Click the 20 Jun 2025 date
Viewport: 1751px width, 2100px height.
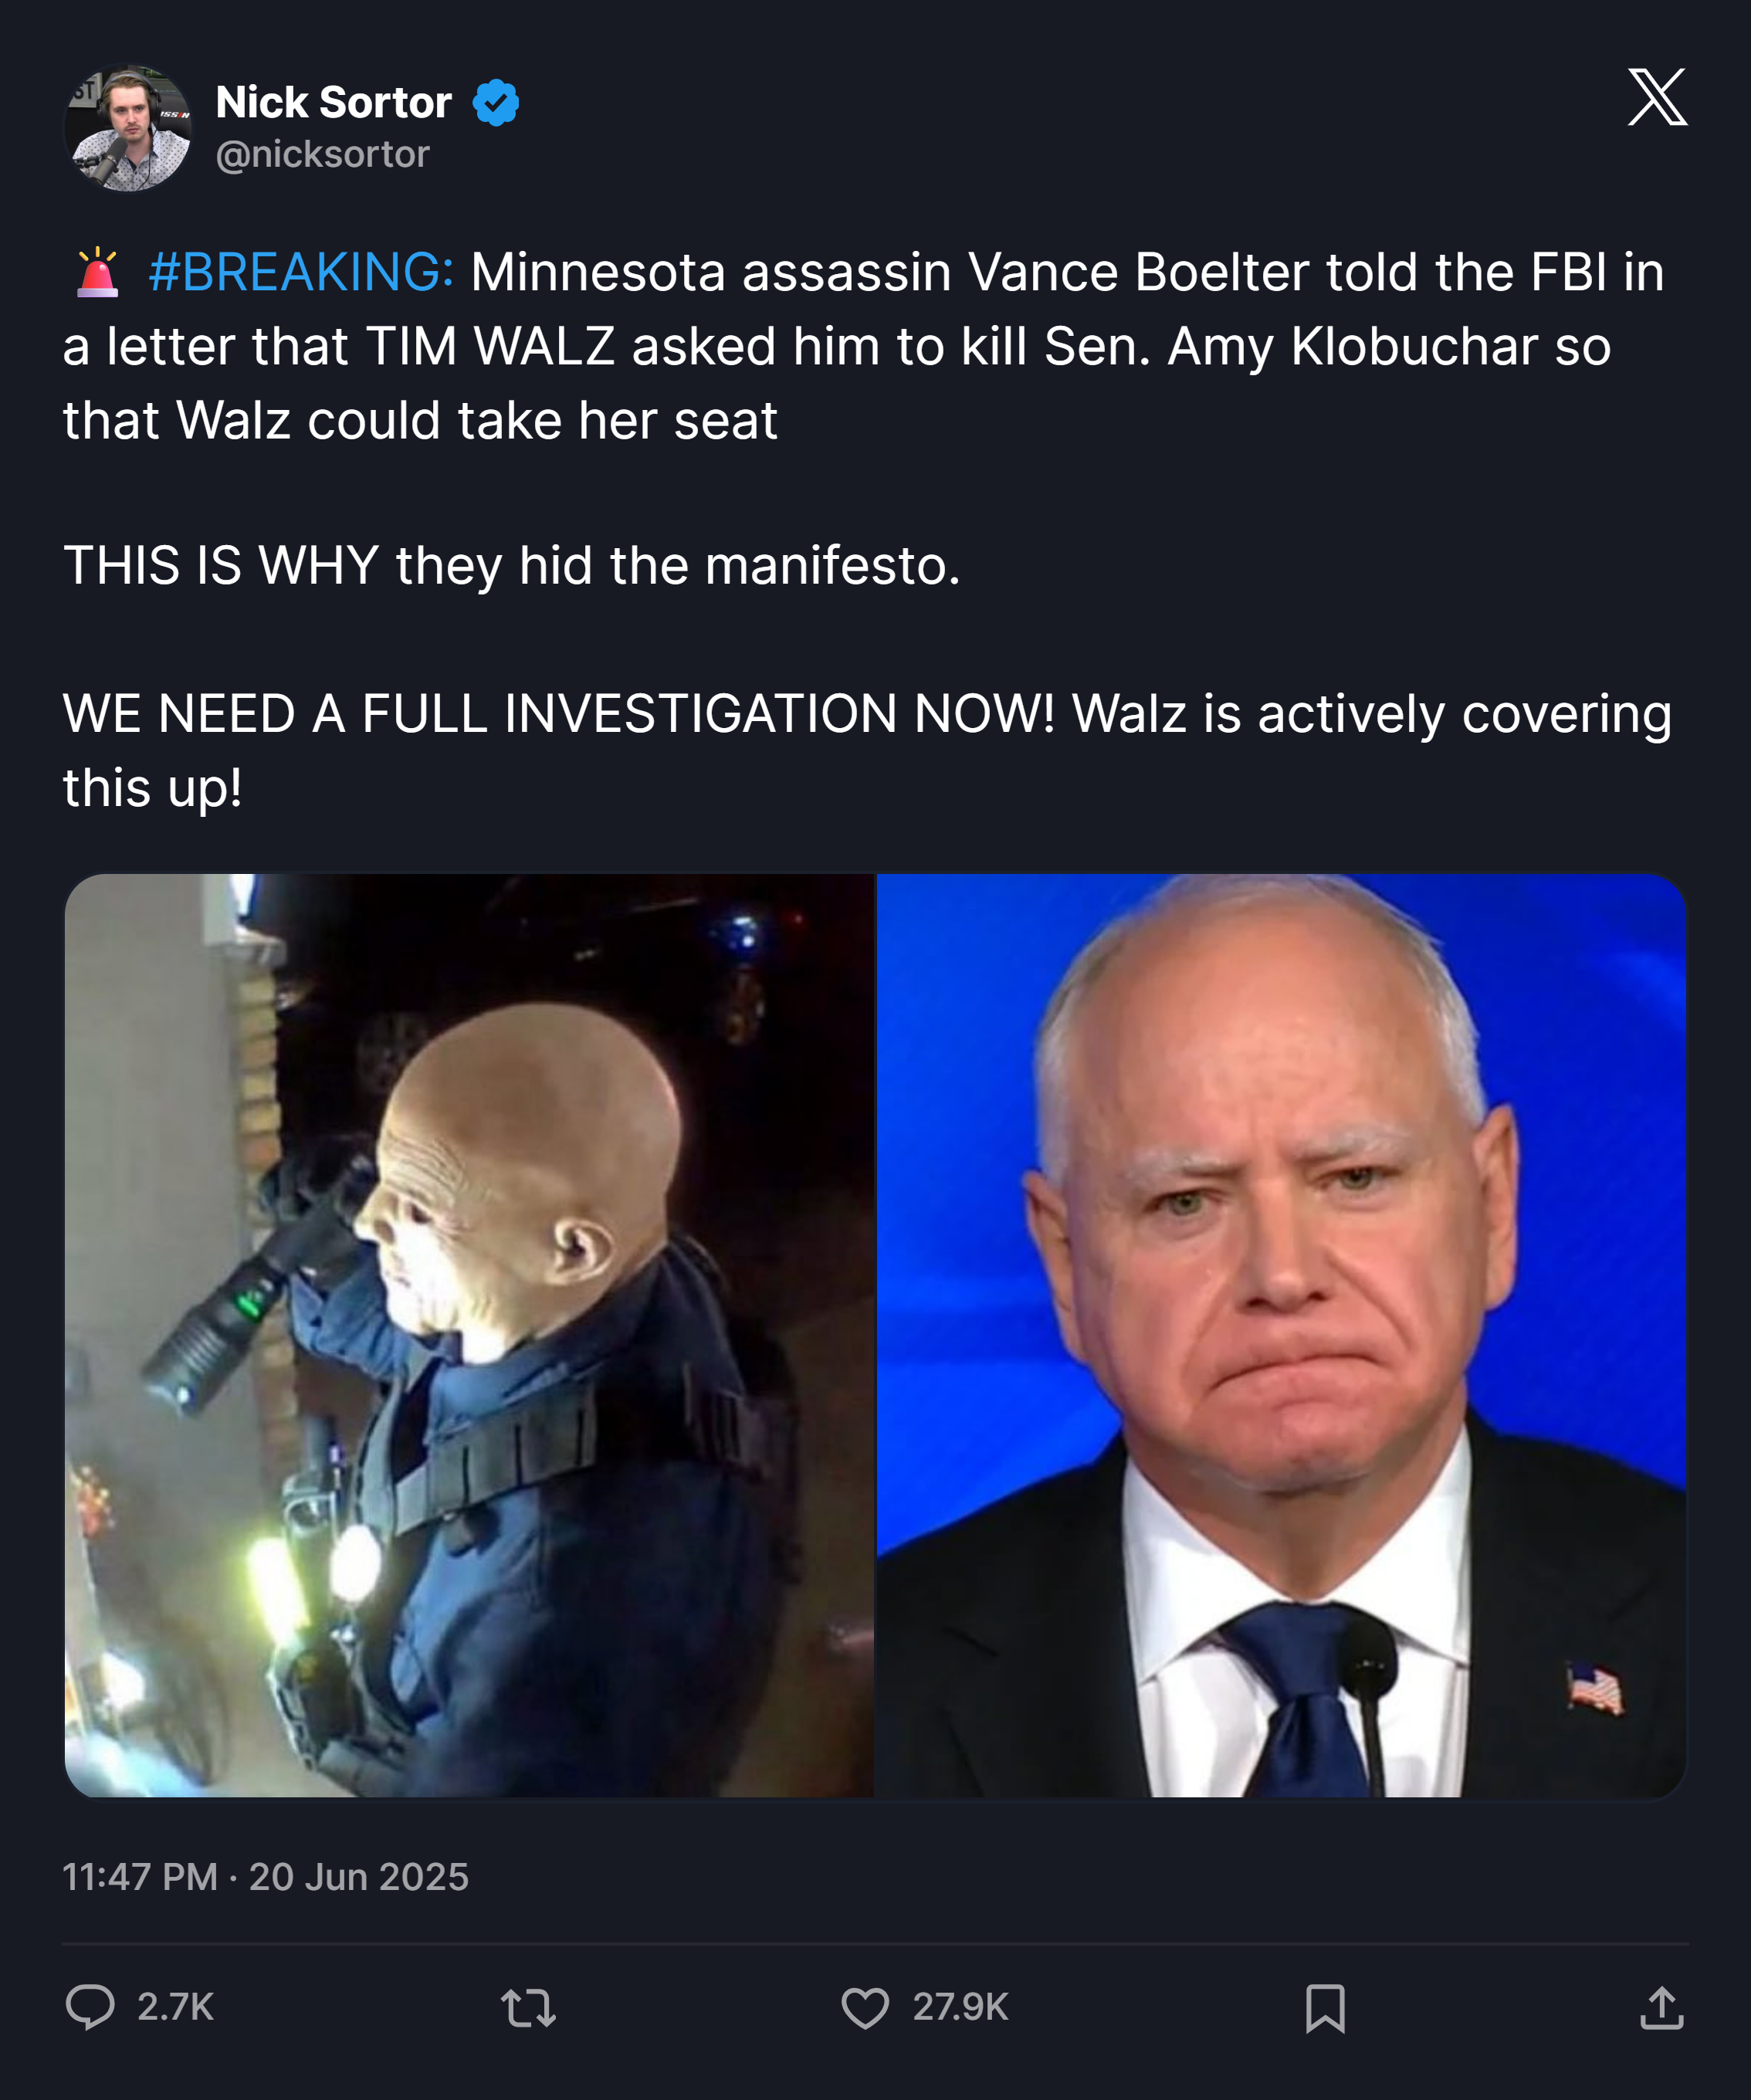(359, 1877)
